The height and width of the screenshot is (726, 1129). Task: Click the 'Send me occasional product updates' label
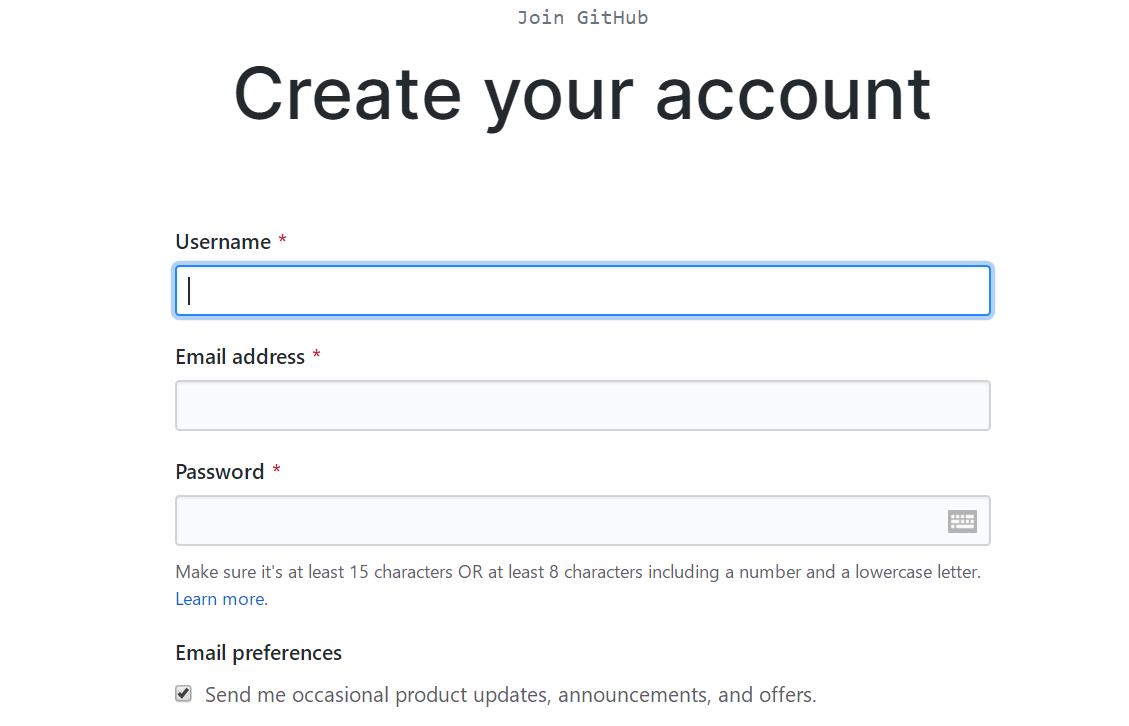[x=510, y=695]
